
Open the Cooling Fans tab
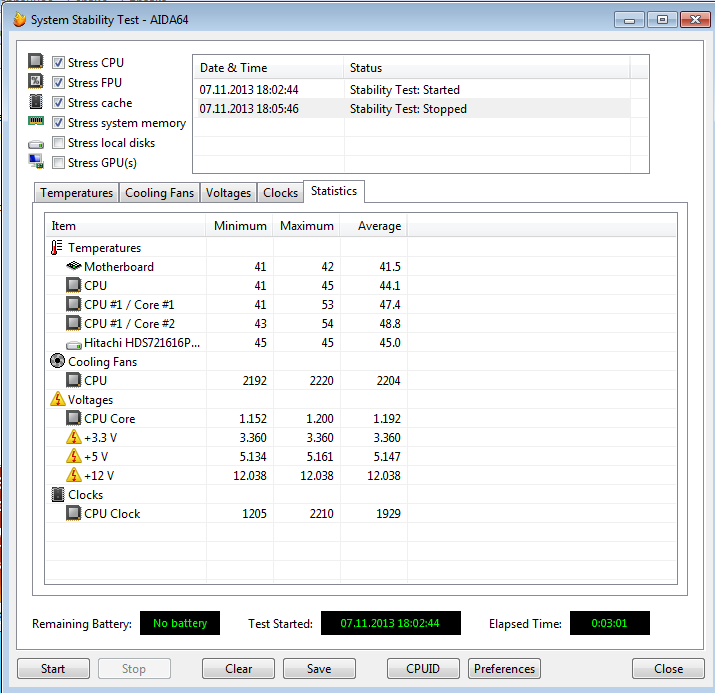160,193
